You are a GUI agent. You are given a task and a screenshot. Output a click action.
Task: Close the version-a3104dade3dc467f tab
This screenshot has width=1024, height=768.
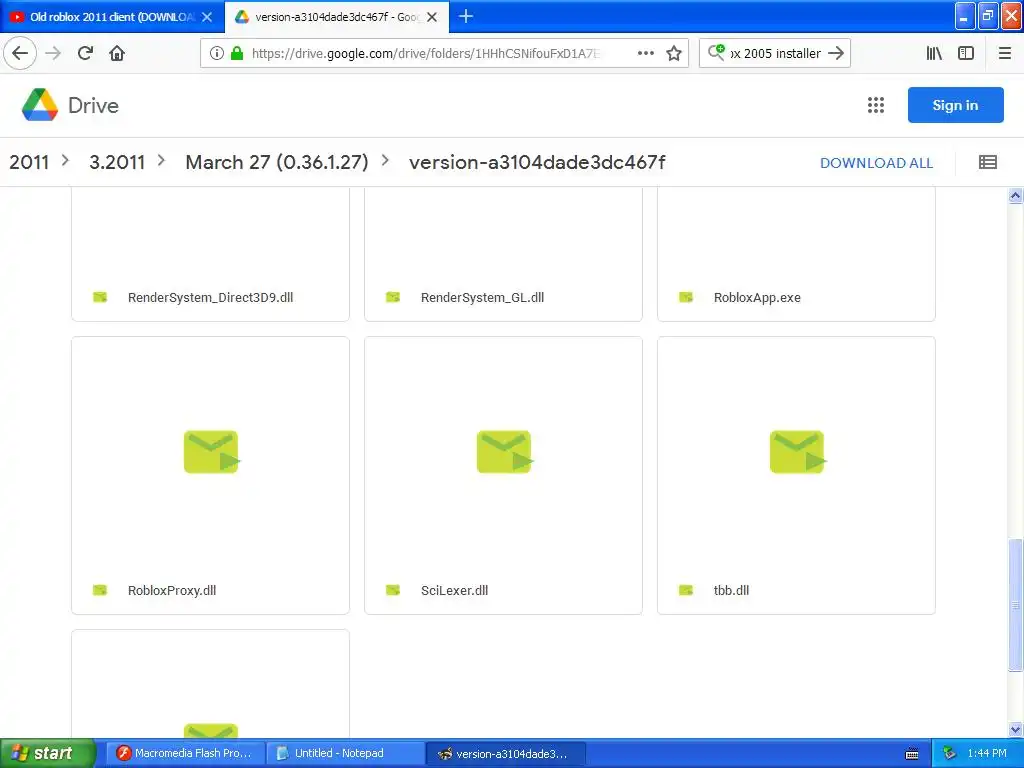tap(432, 17)
